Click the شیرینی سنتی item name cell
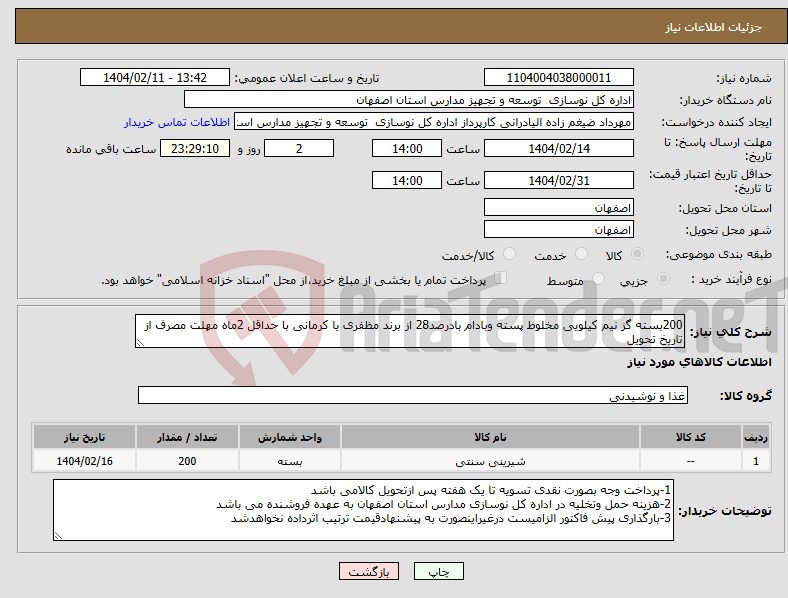Viewport: 788px width, 598px height. tap(490, 461)
